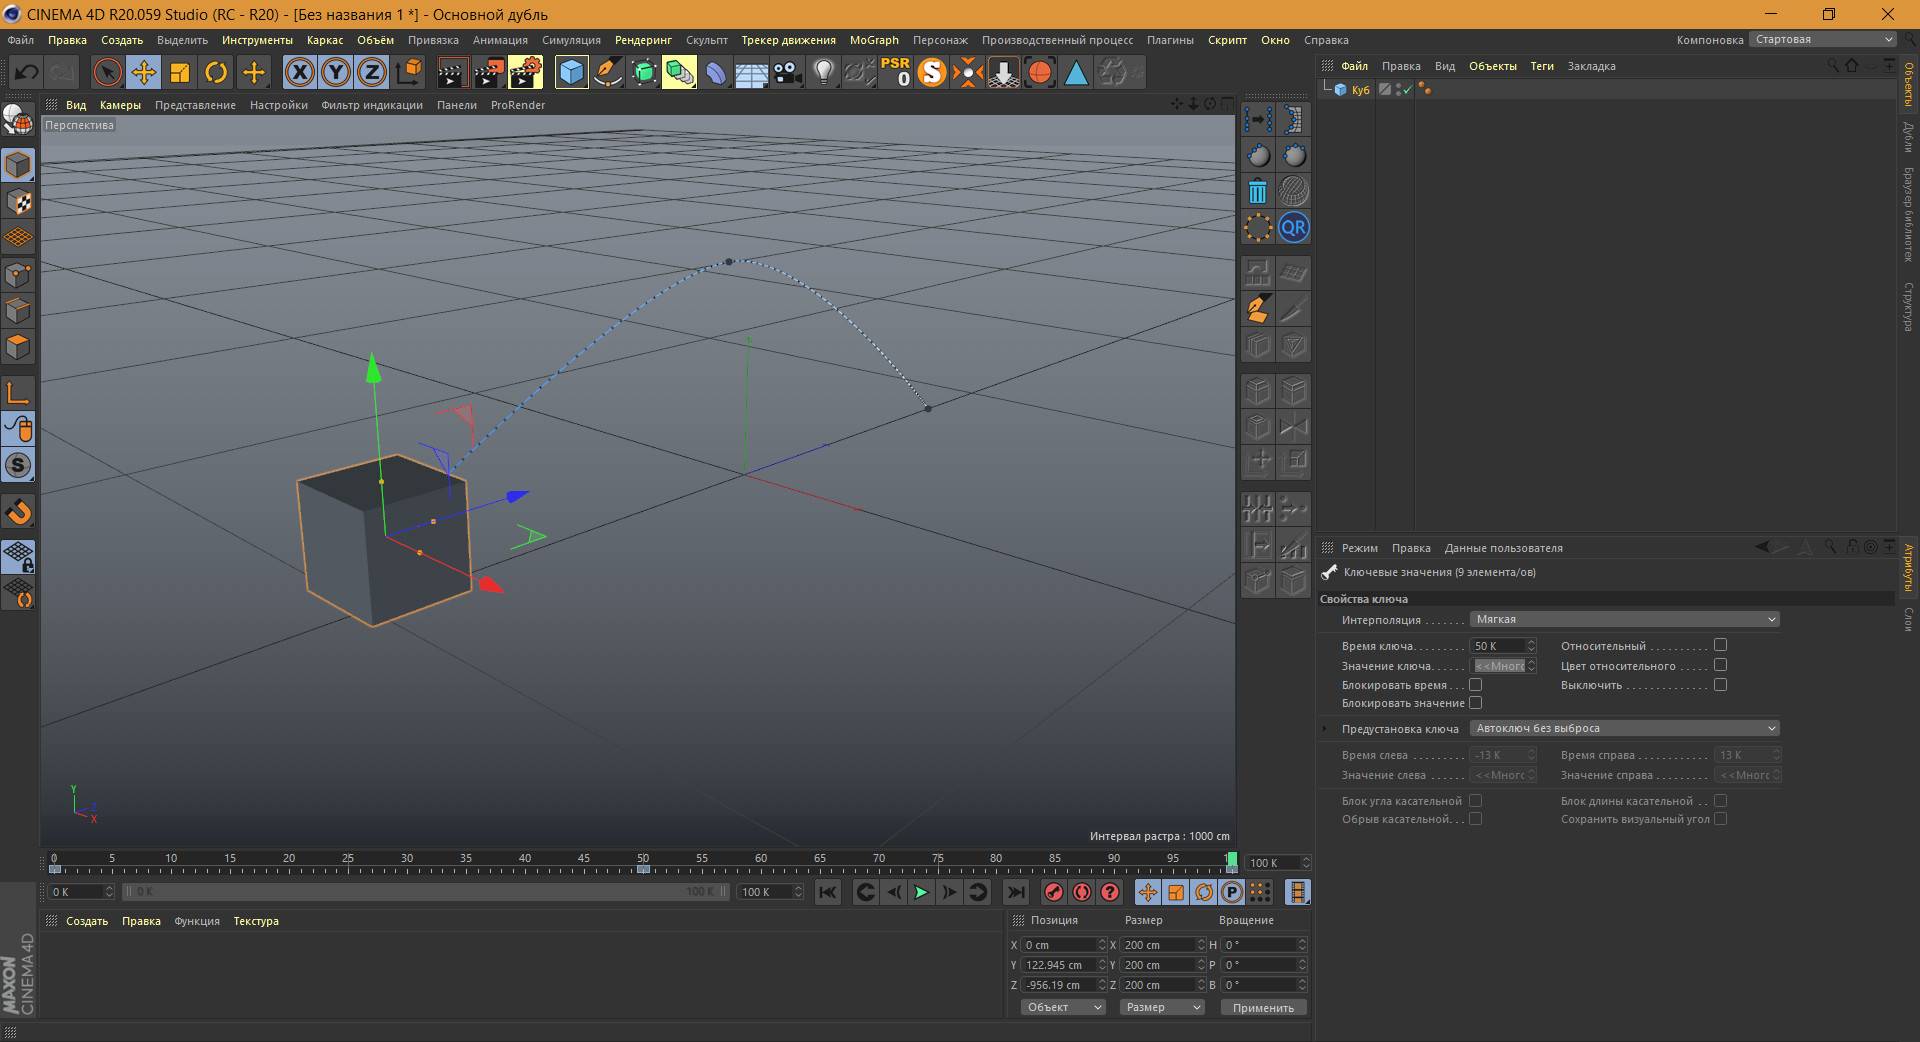The image size is (1920, 1042).
Task: Enable Polygons mode orange cube
Action: 18,347
